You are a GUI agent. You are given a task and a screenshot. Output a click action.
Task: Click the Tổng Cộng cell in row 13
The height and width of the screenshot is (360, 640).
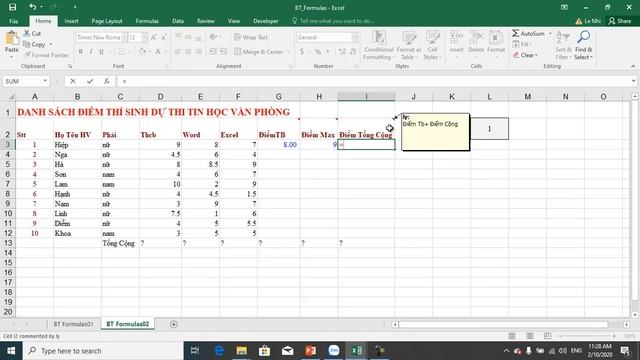pyautogui.click(x=120, y=243)
